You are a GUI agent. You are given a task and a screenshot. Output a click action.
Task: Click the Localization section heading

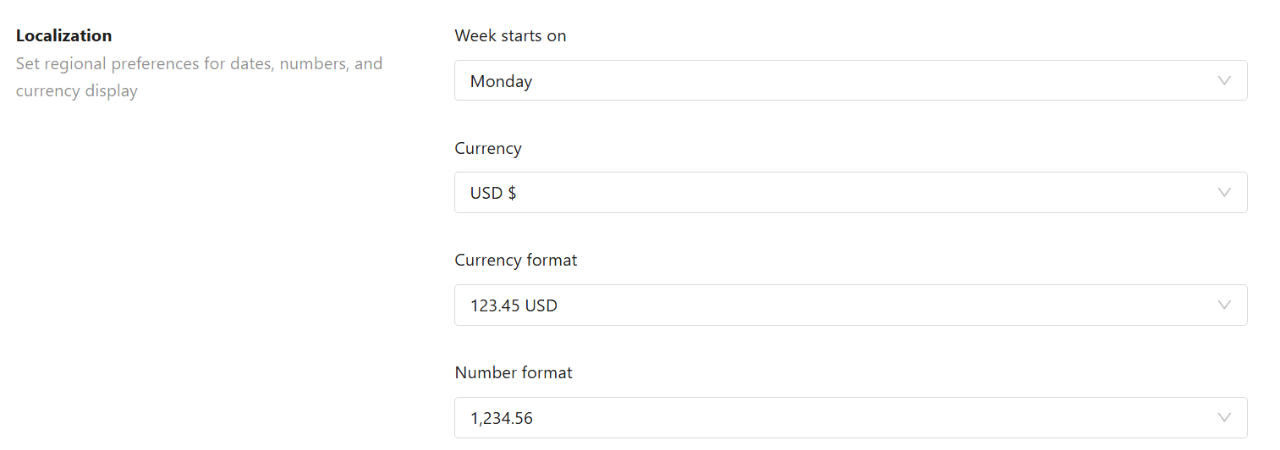pos(64,36)
